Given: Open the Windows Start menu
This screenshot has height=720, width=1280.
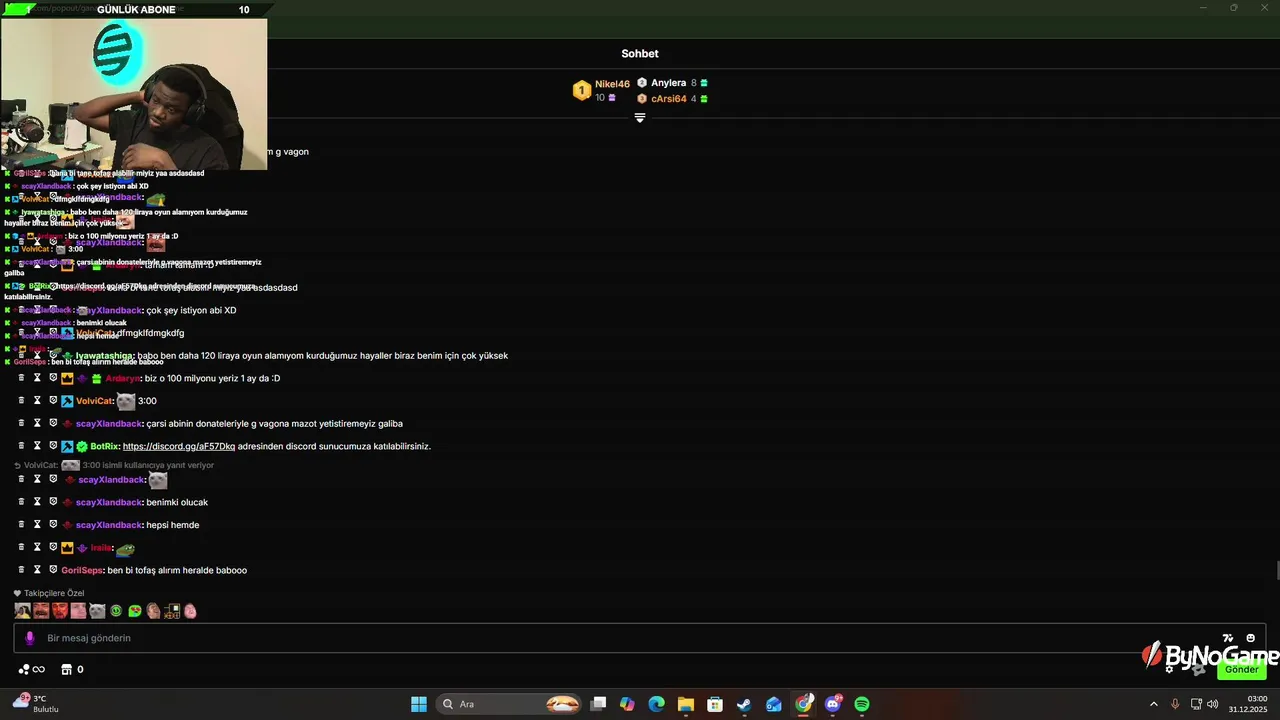Looking at the screenshot, I should [419, 704].
